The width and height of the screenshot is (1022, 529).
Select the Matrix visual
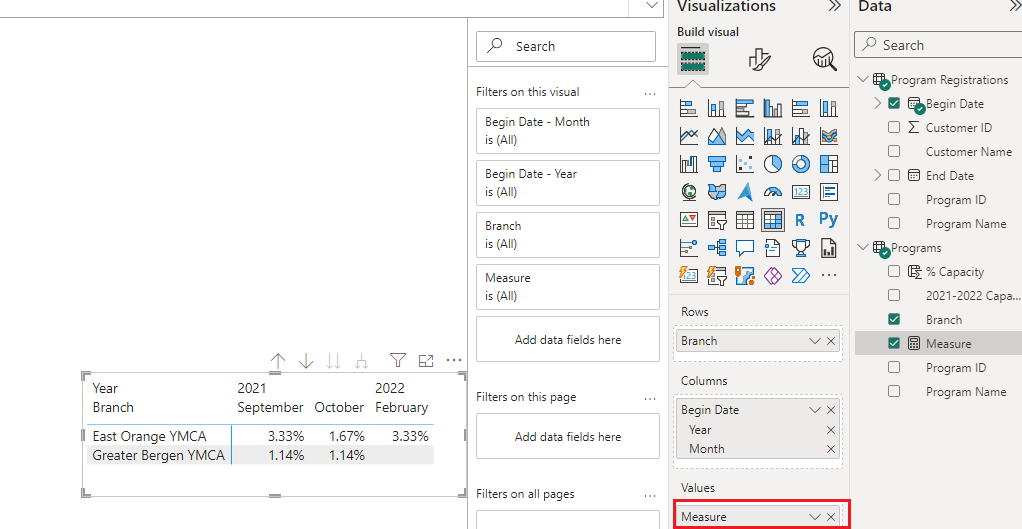[773, 220]
